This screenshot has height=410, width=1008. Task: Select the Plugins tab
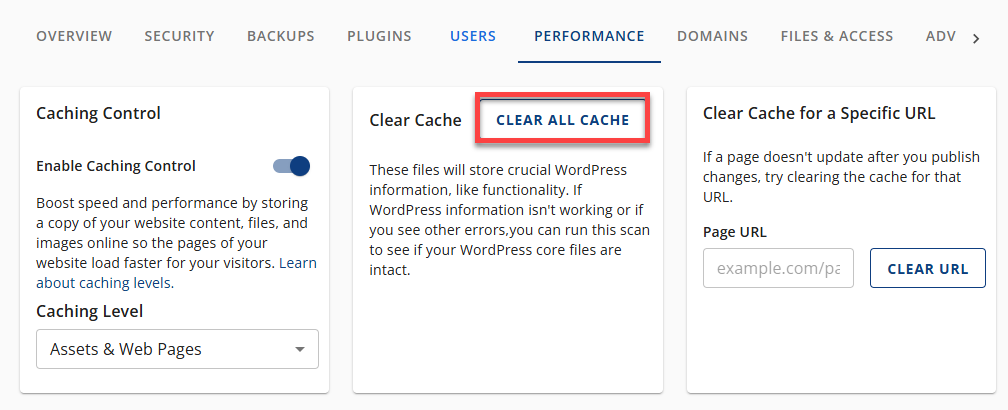[379, 36]
